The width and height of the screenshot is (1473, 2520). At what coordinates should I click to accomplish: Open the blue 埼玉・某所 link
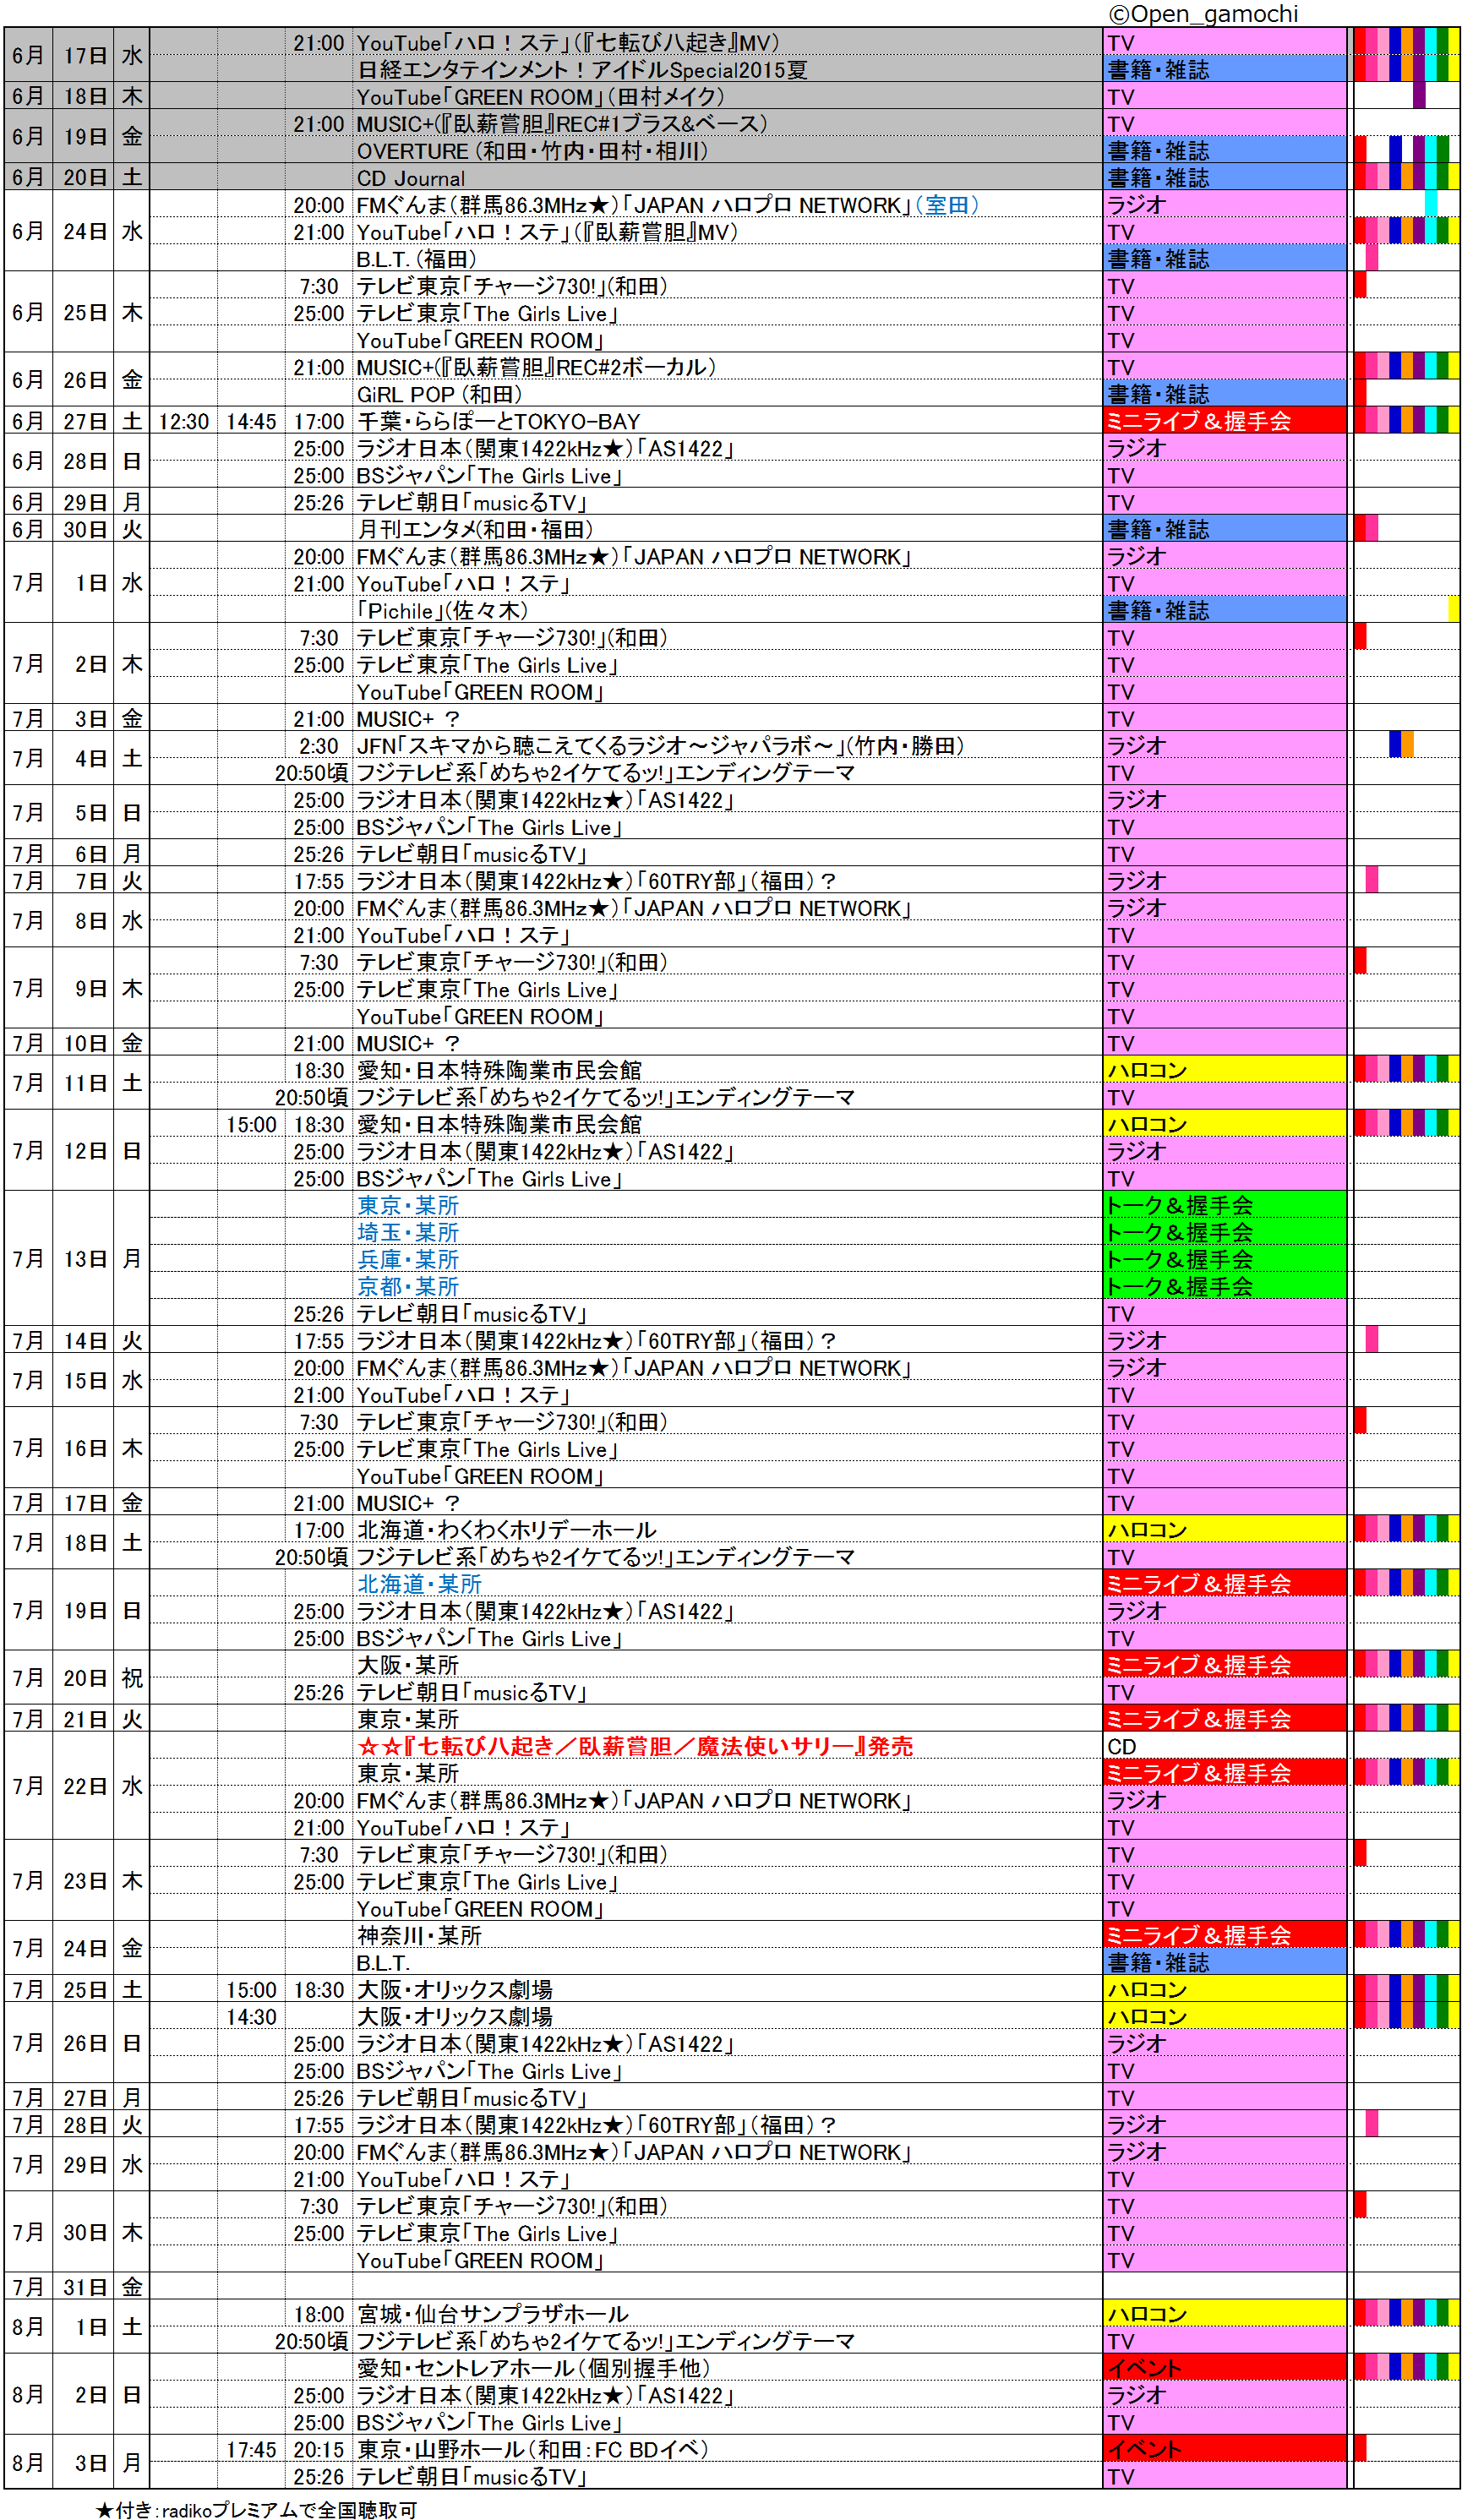click(408, 1232)
